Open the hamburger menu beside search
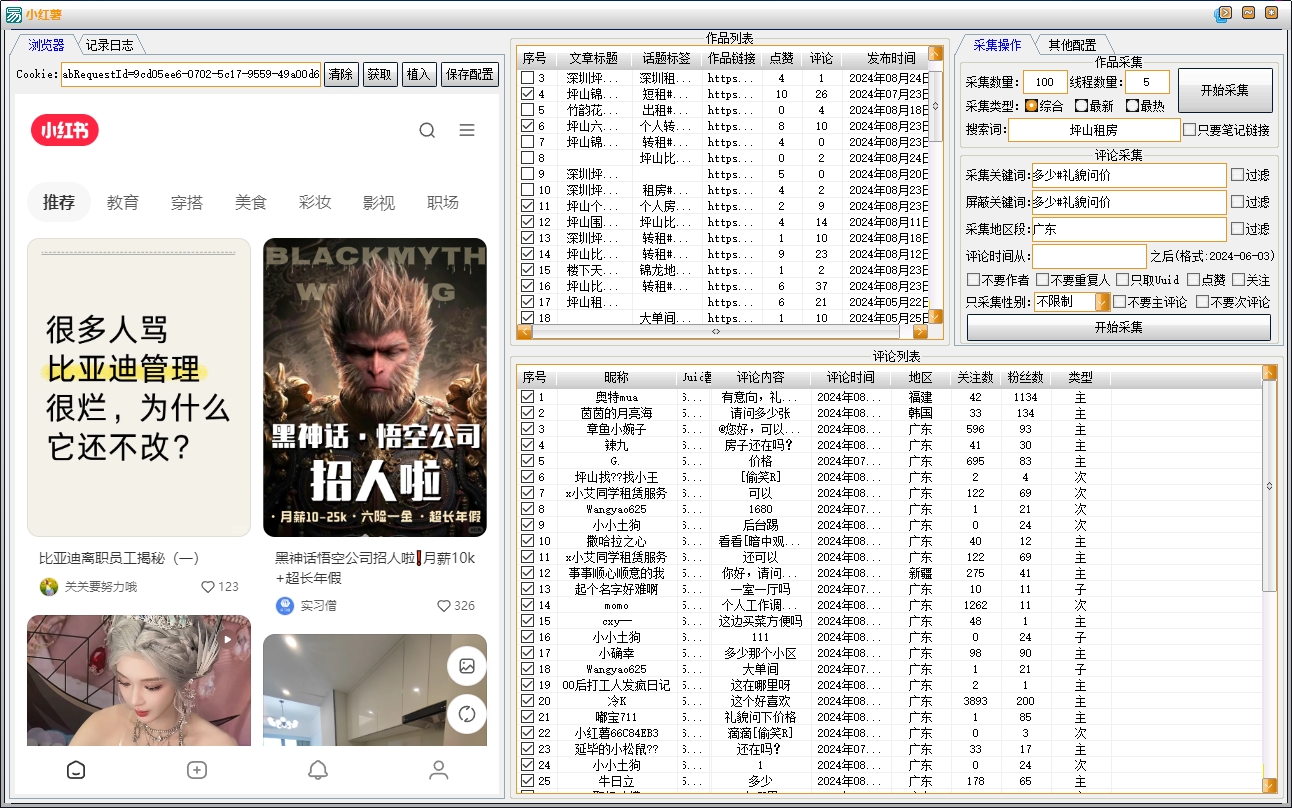 click(x=467, y=130)
